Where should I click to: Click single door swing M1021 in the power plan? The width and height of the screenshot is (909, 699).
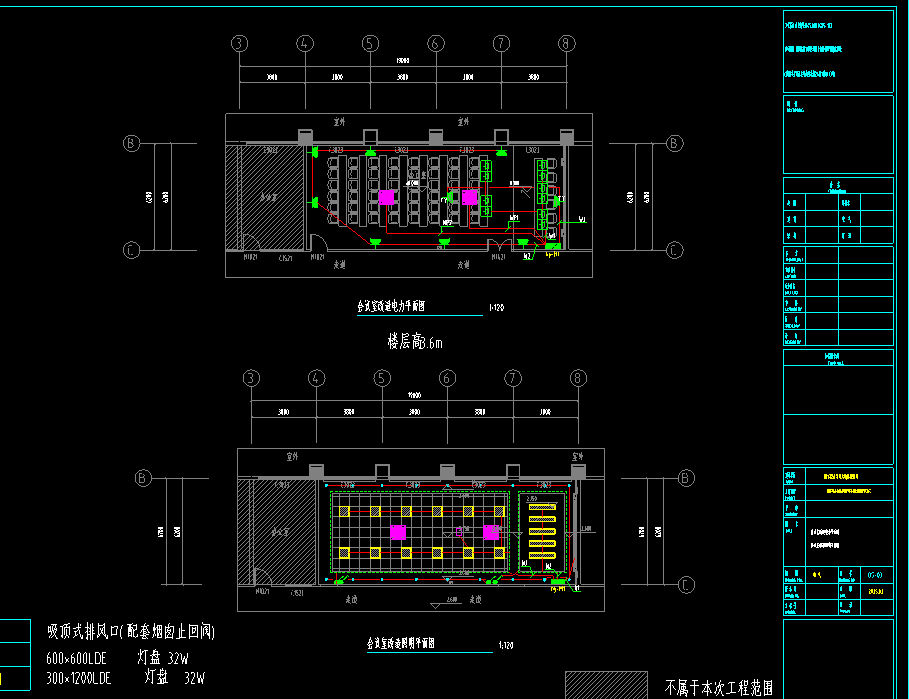click(318, 242)
